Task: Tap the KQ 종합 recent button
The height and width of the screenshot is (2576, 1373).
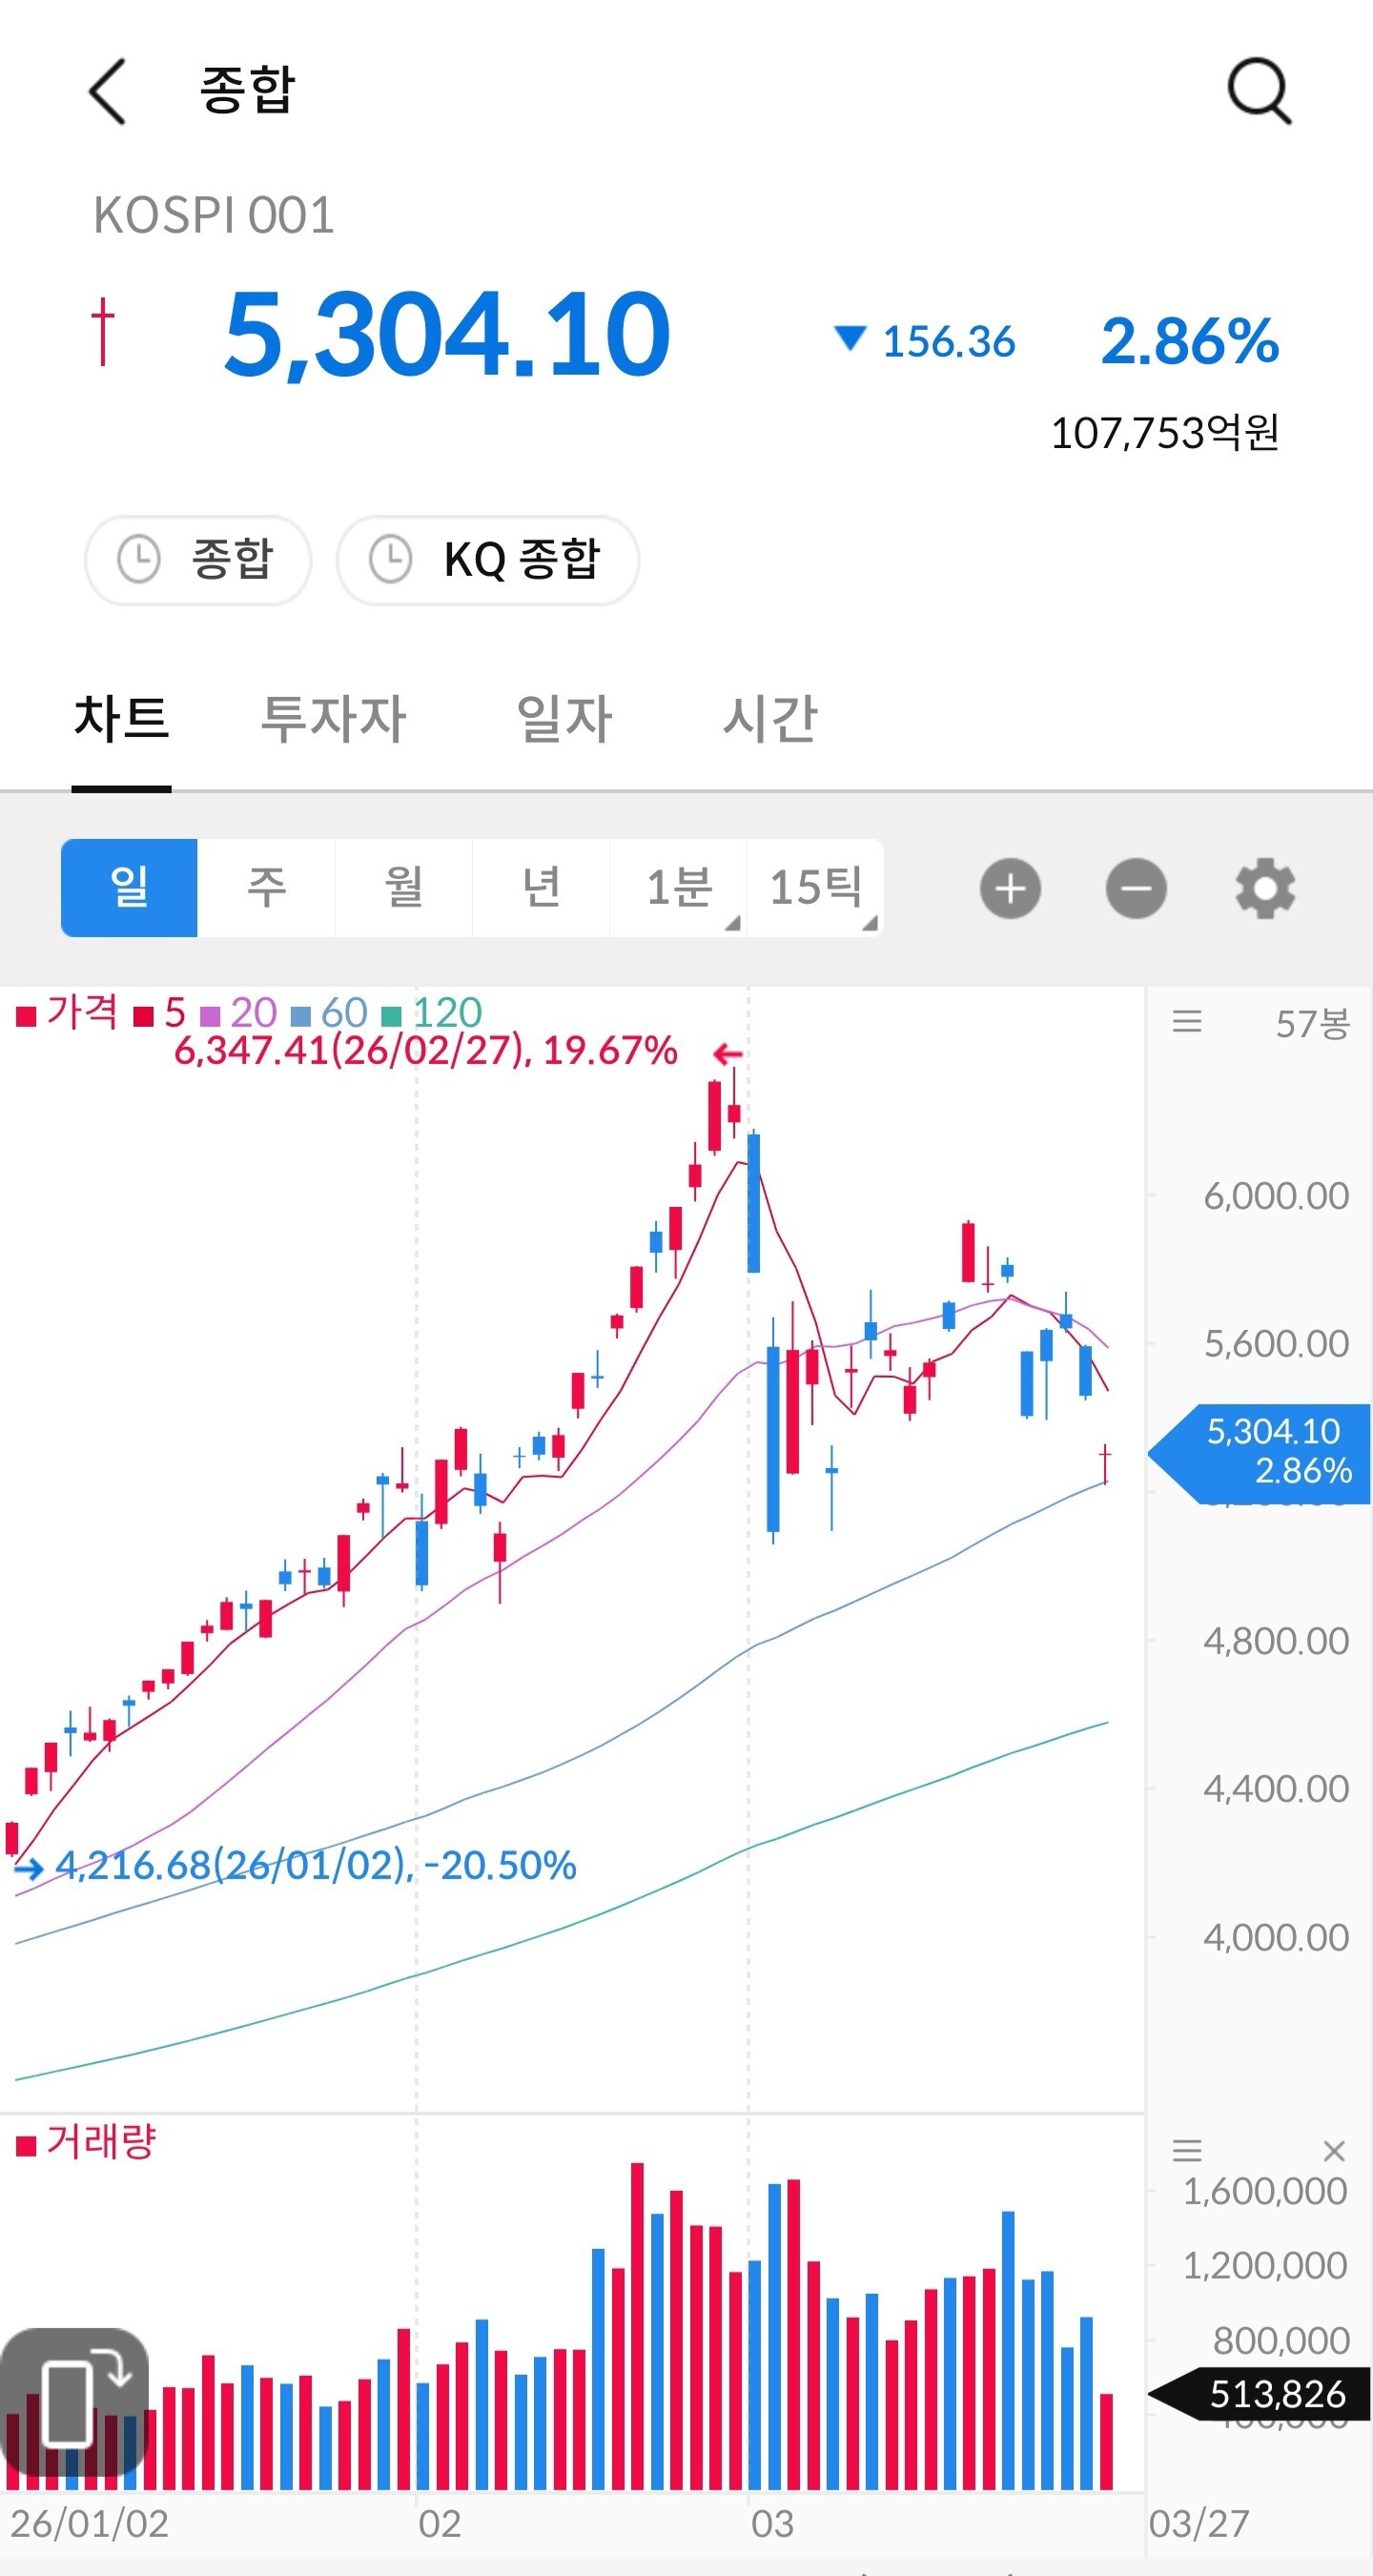Action: coord(488,560)
